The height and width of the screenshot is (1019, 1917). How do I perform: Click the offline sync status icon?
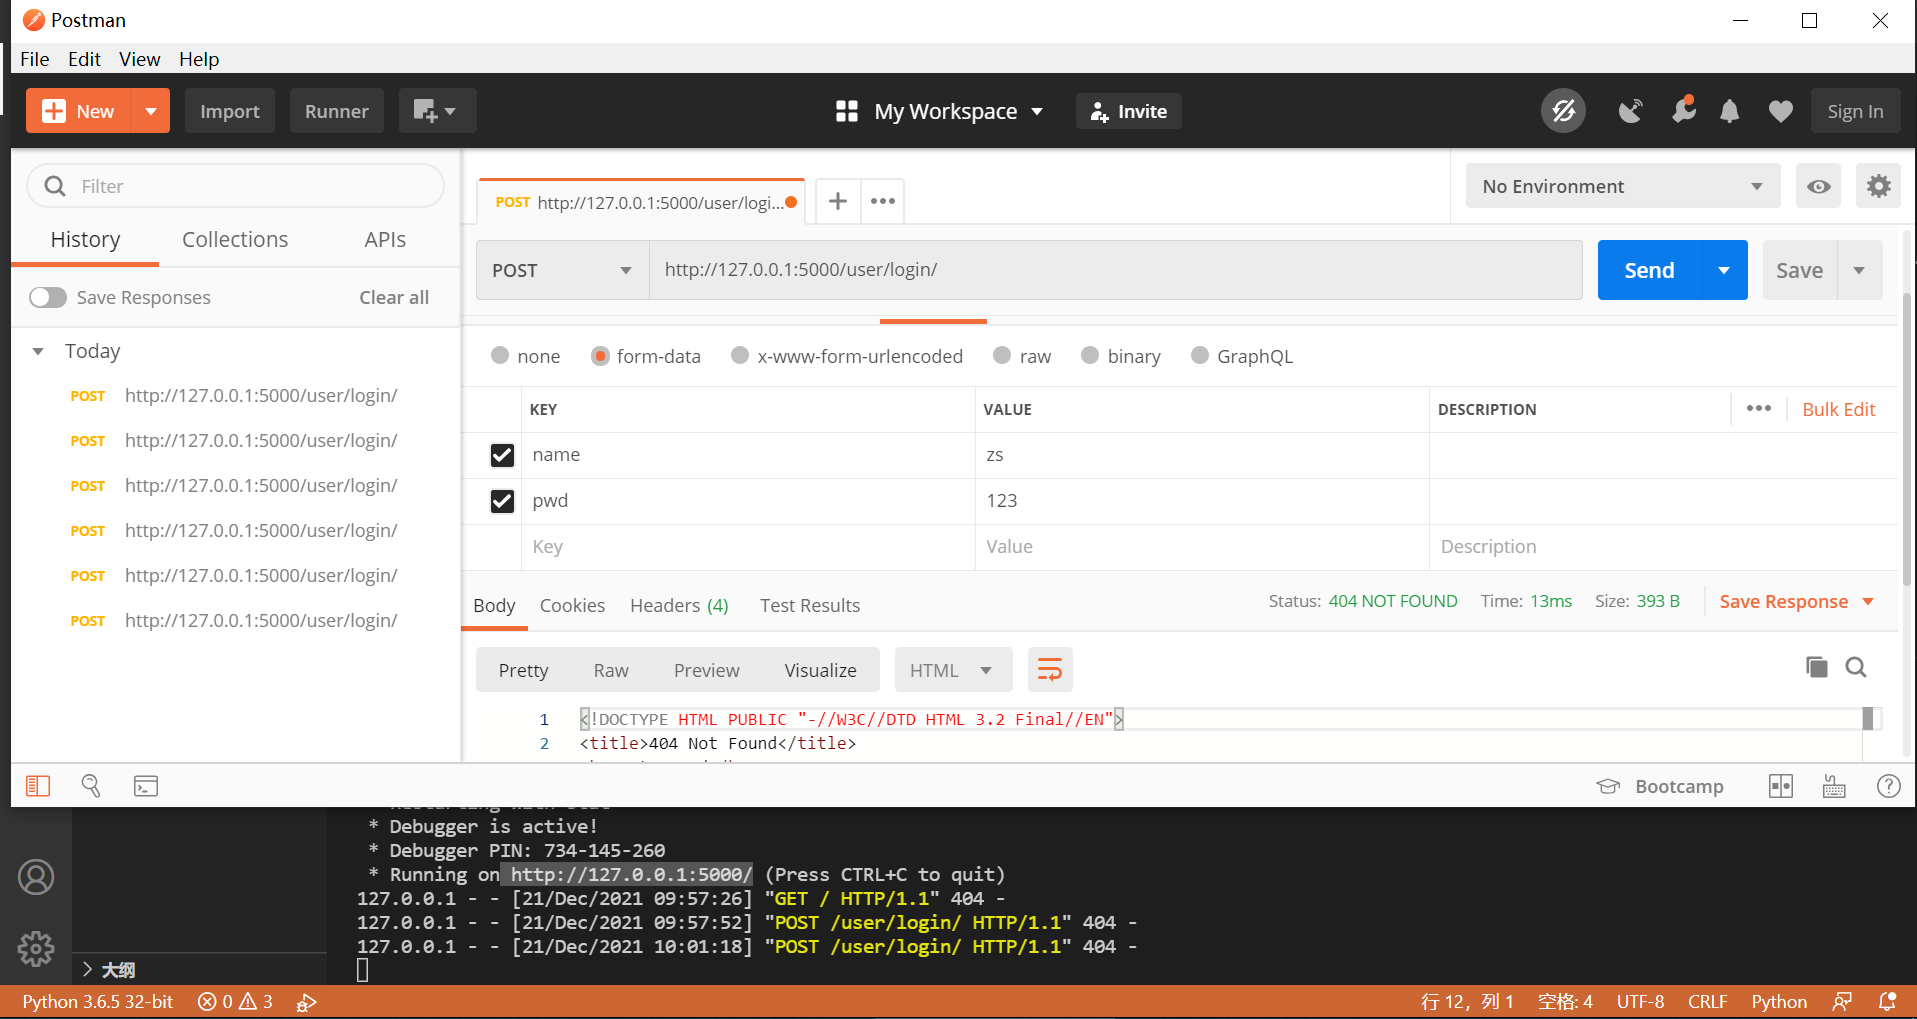click(1563, 111)
